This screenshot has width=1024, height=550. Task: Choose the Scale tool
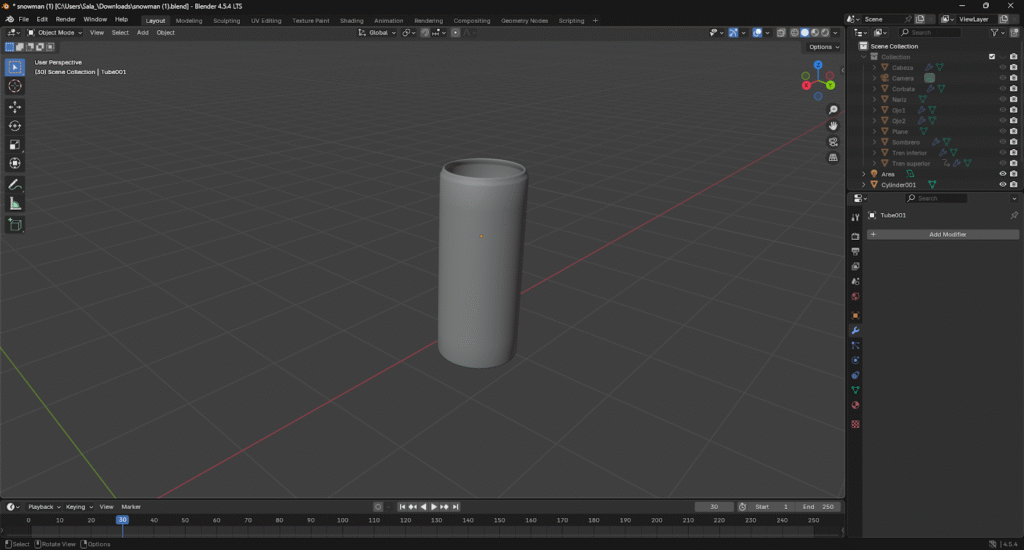[x=15, y=144]
